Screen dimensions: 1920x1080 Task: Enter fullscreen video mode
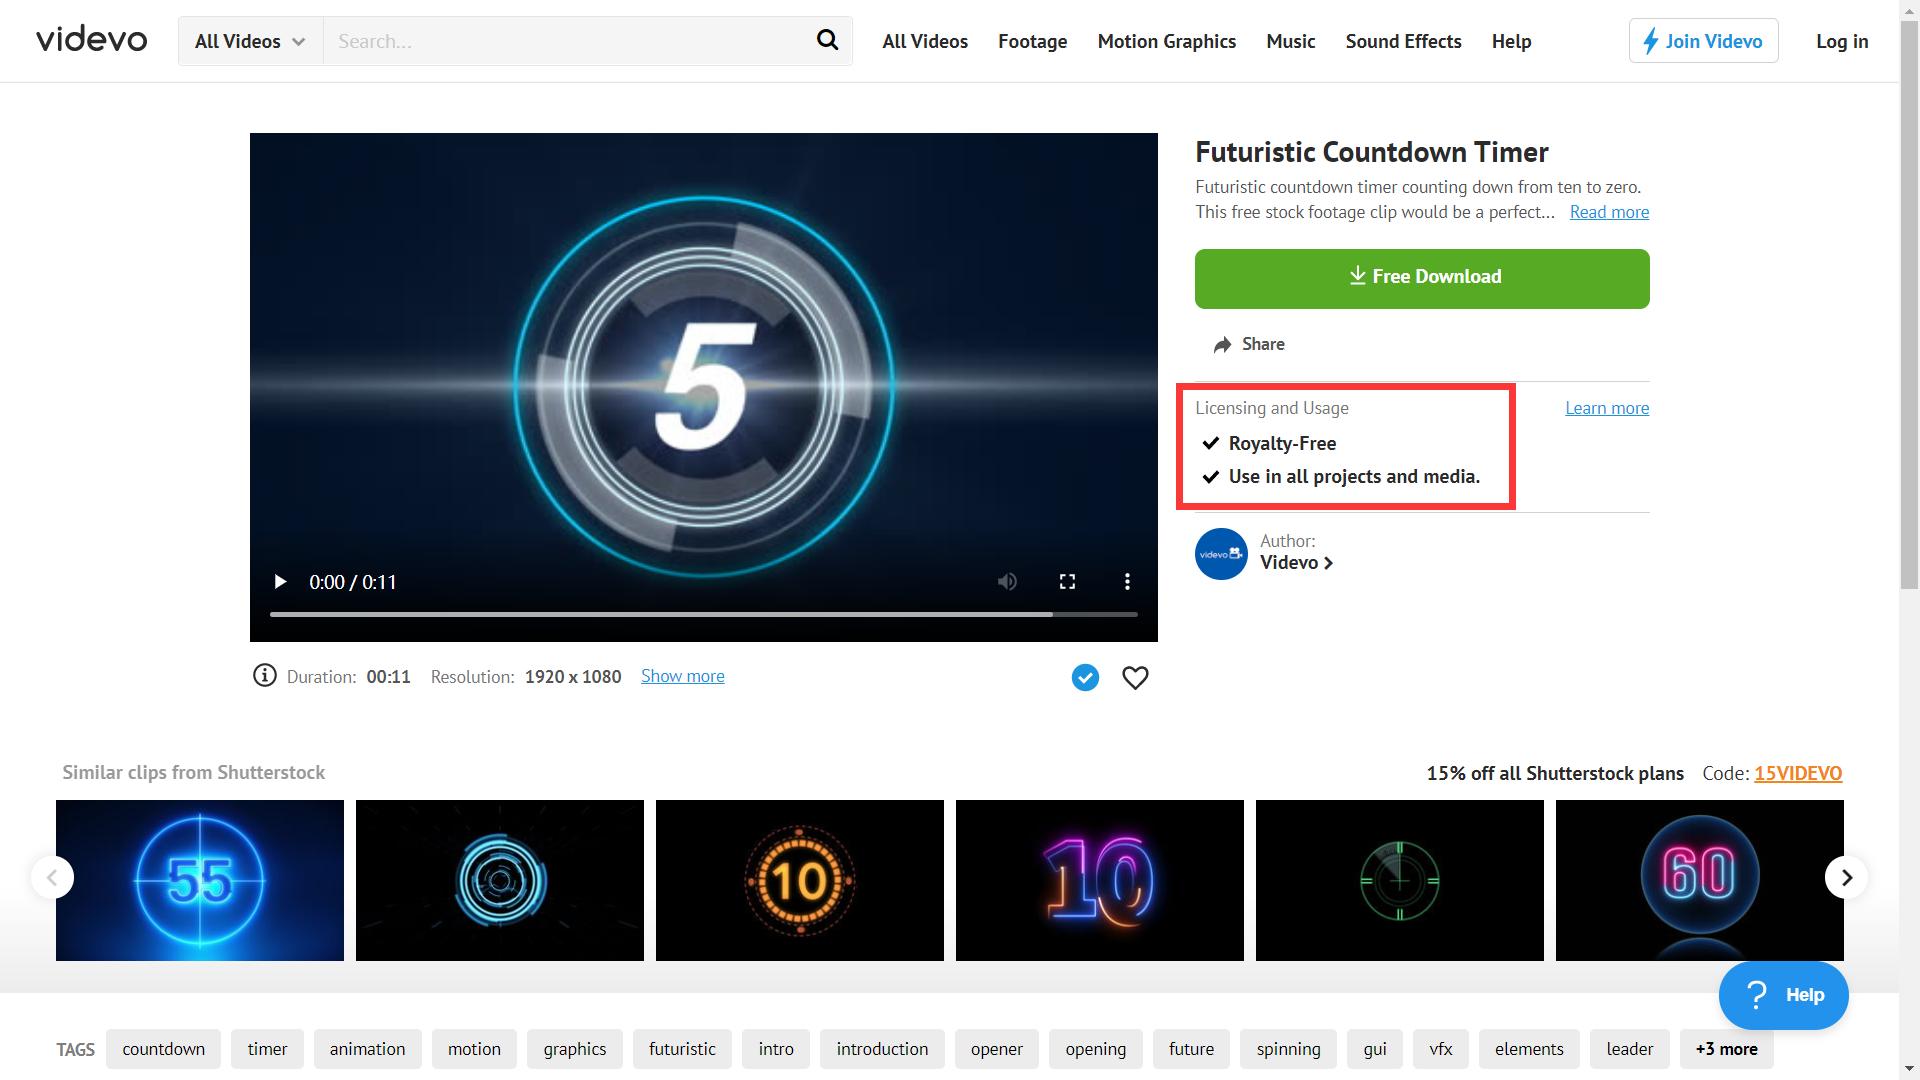pos(1067,582)
